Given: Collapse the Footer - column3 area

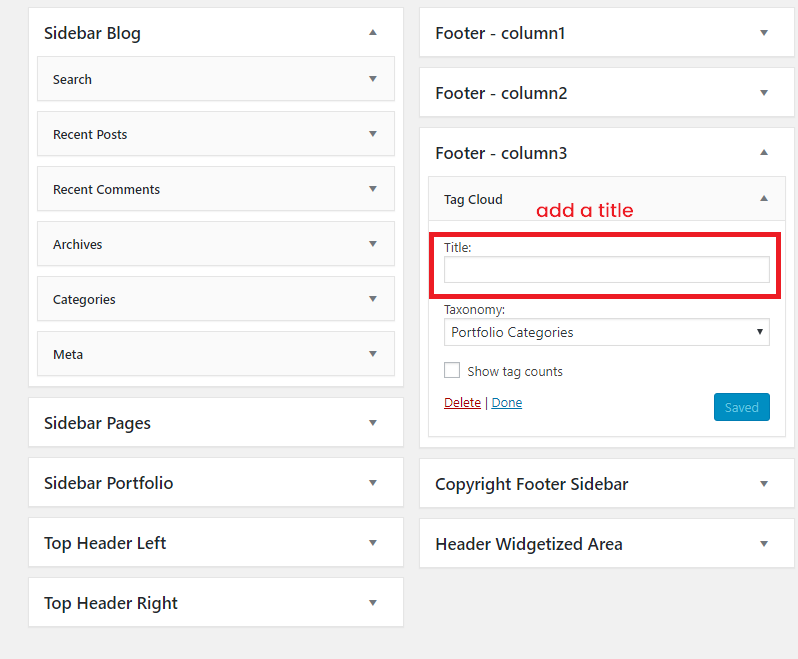Looking at the screenshot, I should [763, 153].
